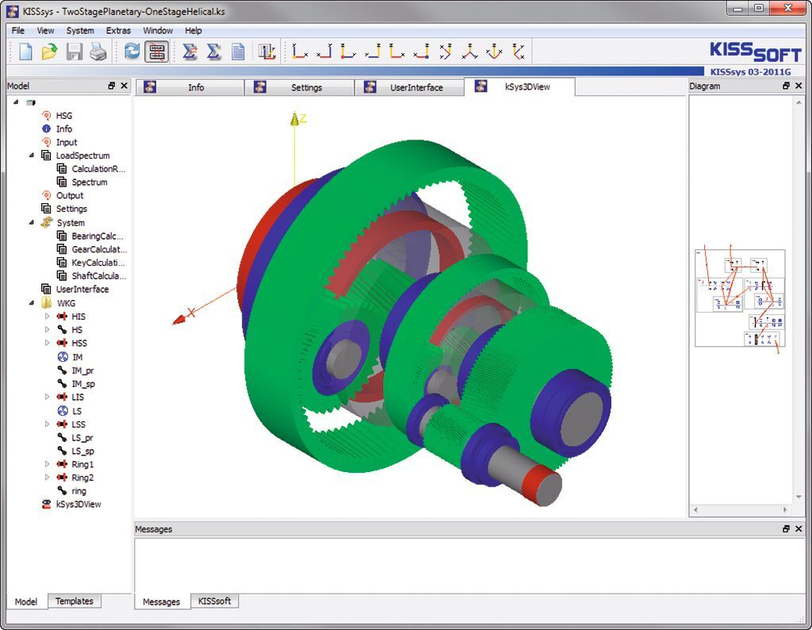The height and width of the screenshot is (630, 812).
Task: Click the plain blue sigma icon
Action: (214, 52)
